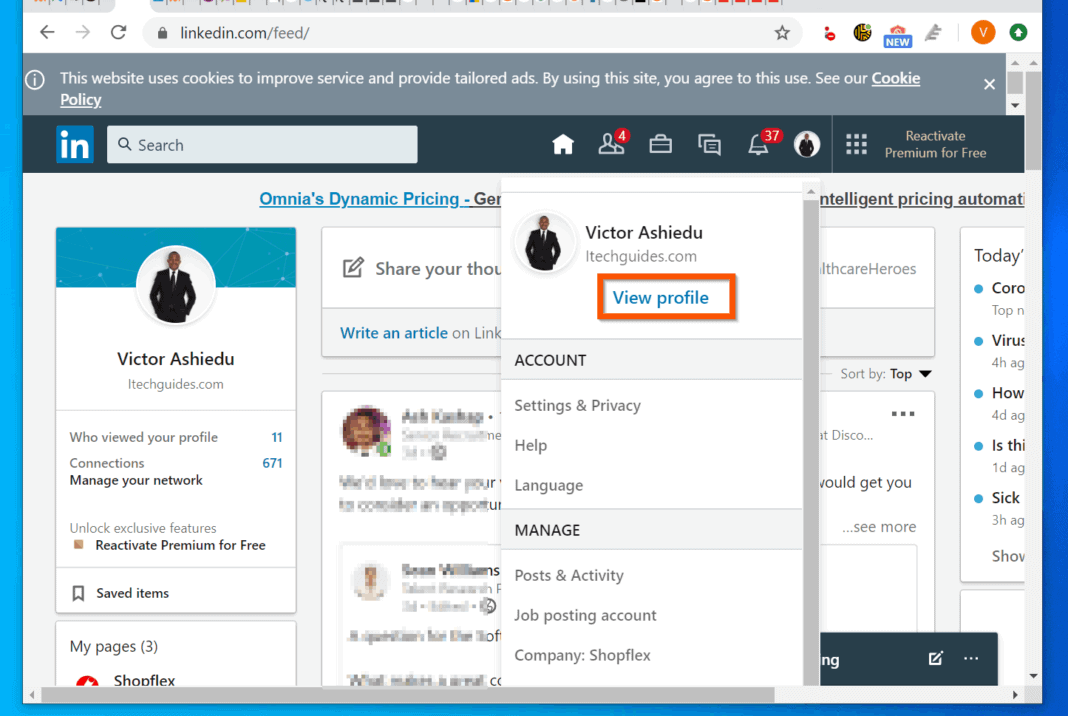Open Saved items
Image resolution: width=1068 pixels, height=716 pixels.
coord(132,593)
